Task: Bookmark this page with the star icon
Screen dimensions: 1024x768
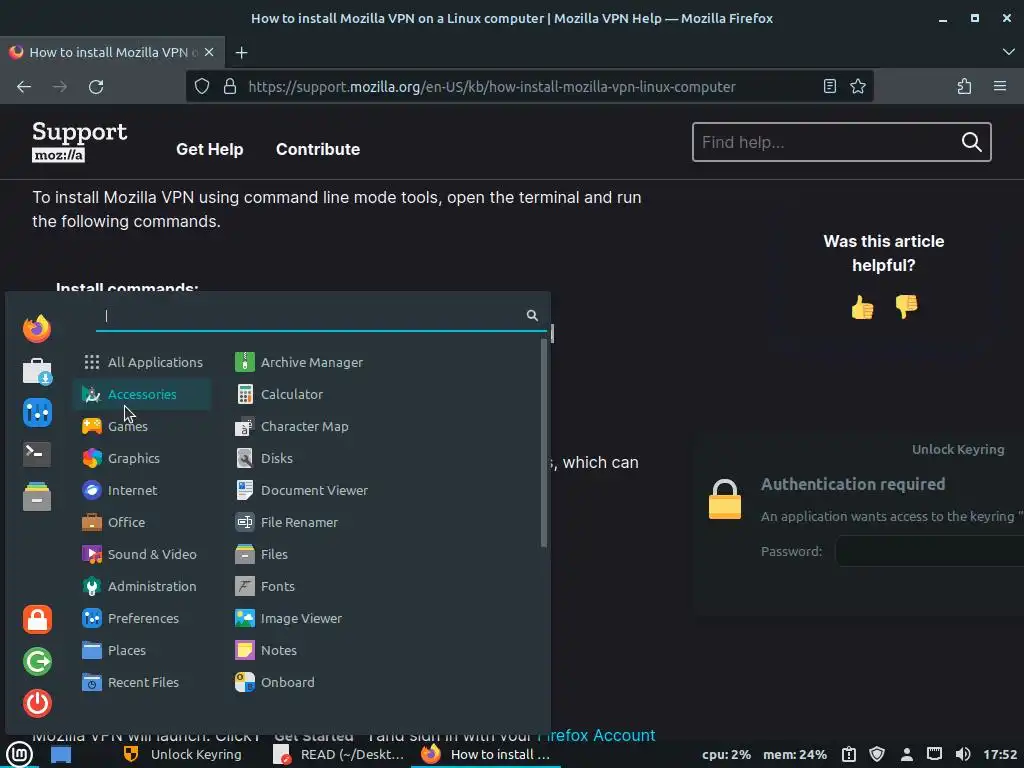Action: [857, 86]
